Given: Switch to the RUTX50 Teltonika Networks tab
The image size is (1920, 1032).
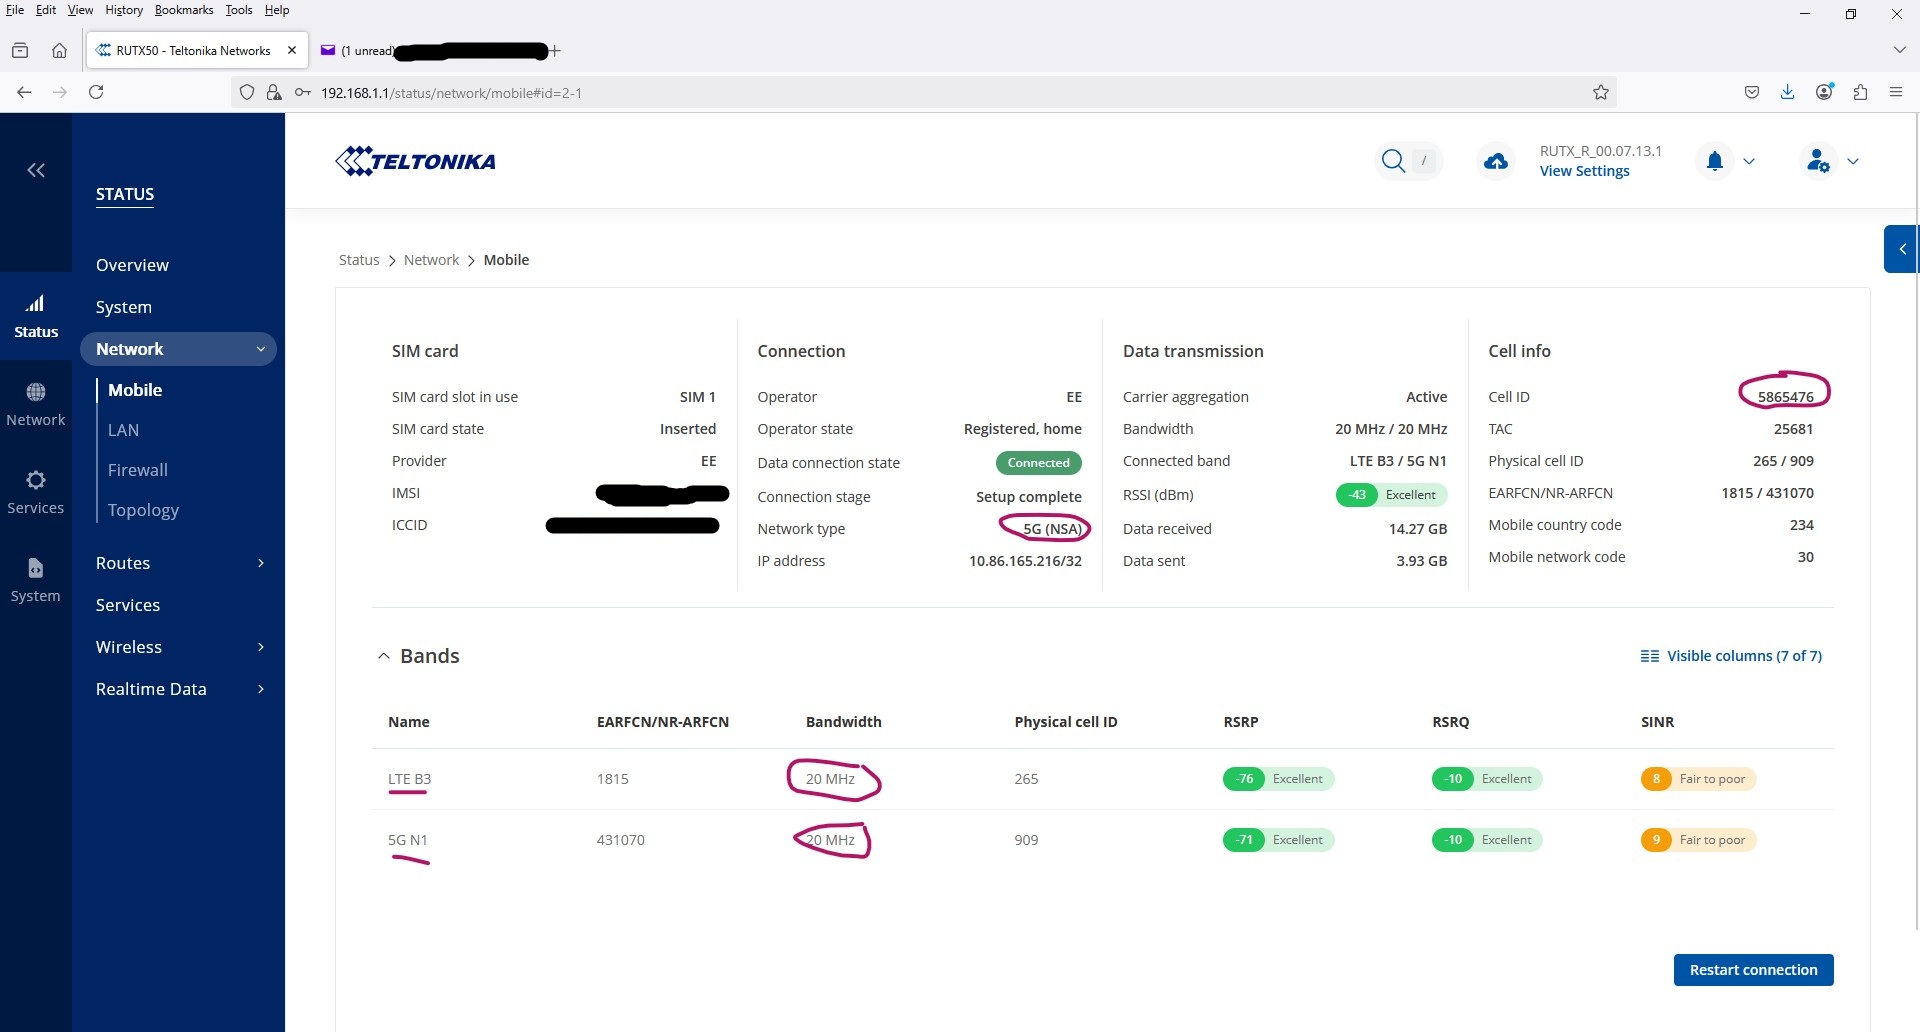Looking at the screenshot, I should (x=193, y=50).
